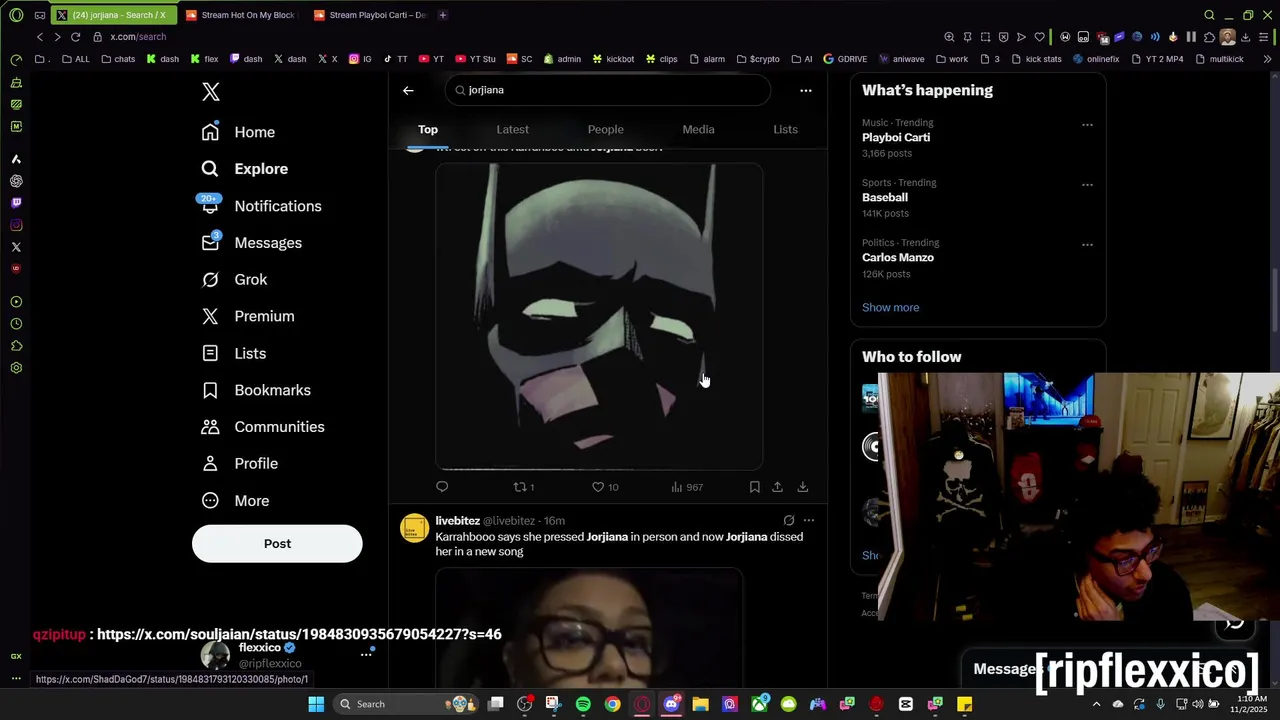The image size is (1280, 720).
Task: Open the More menu in X sidebar
Action: (236, 501)
